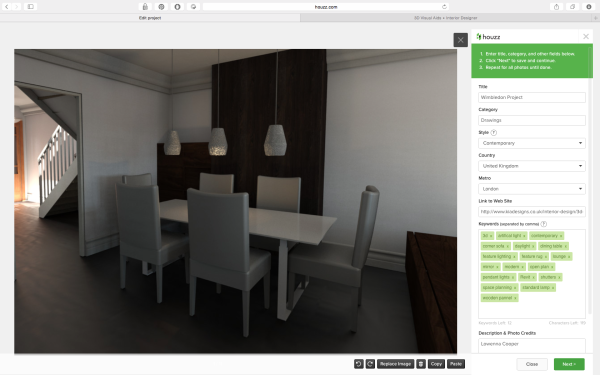
Task: Open the Keywords help question mark
Action: (x=544, y=224)
